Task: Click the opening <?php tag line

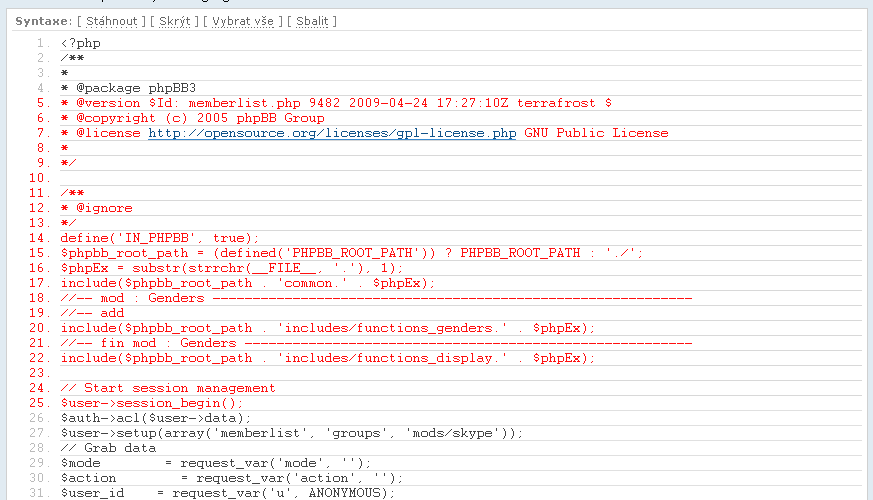Action: tap(81, 43)
